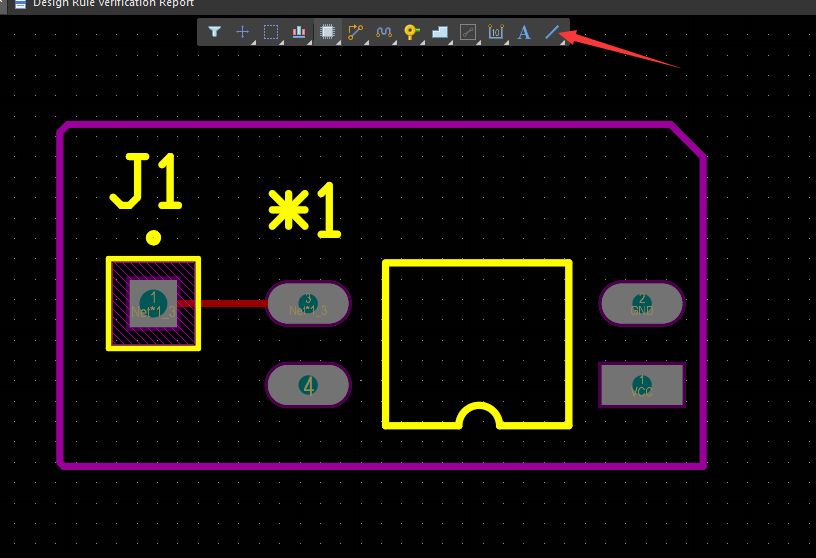
Task: Pick the Place Polygon Plane tool
Action: (440, 32)
